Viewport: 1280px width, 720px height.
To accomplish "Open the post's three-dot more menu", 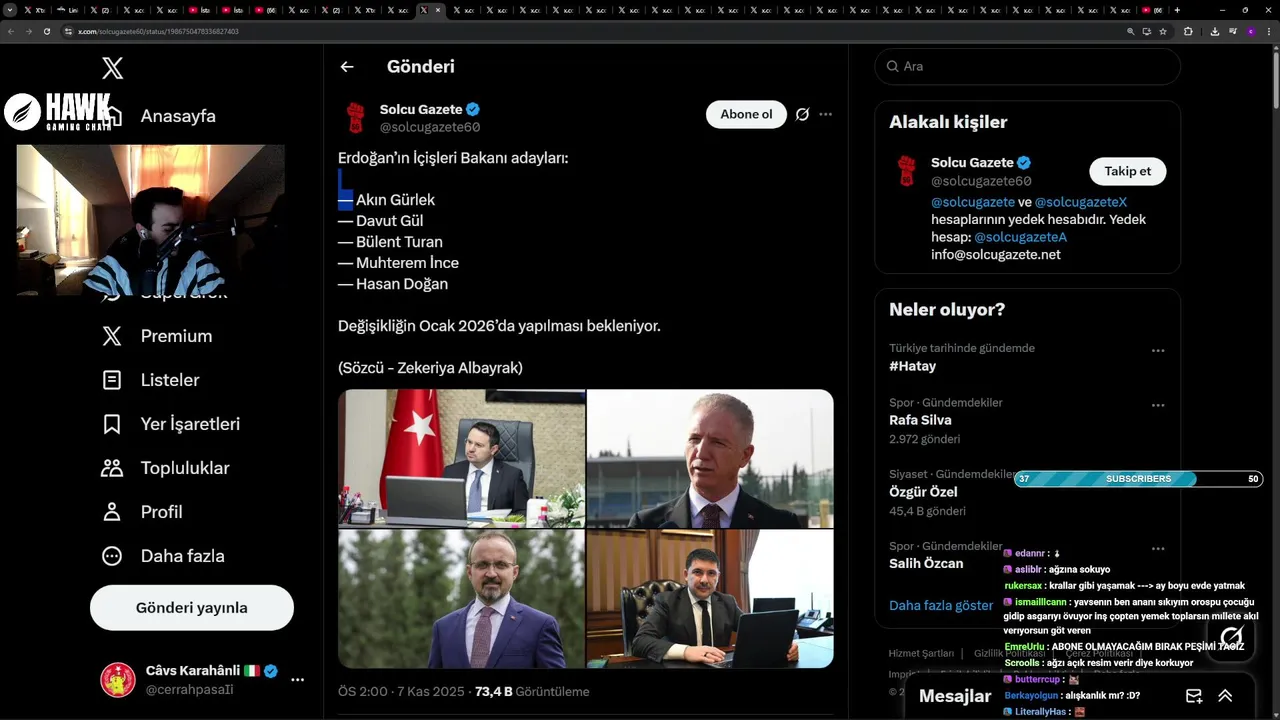I will [x=825, y=114].
